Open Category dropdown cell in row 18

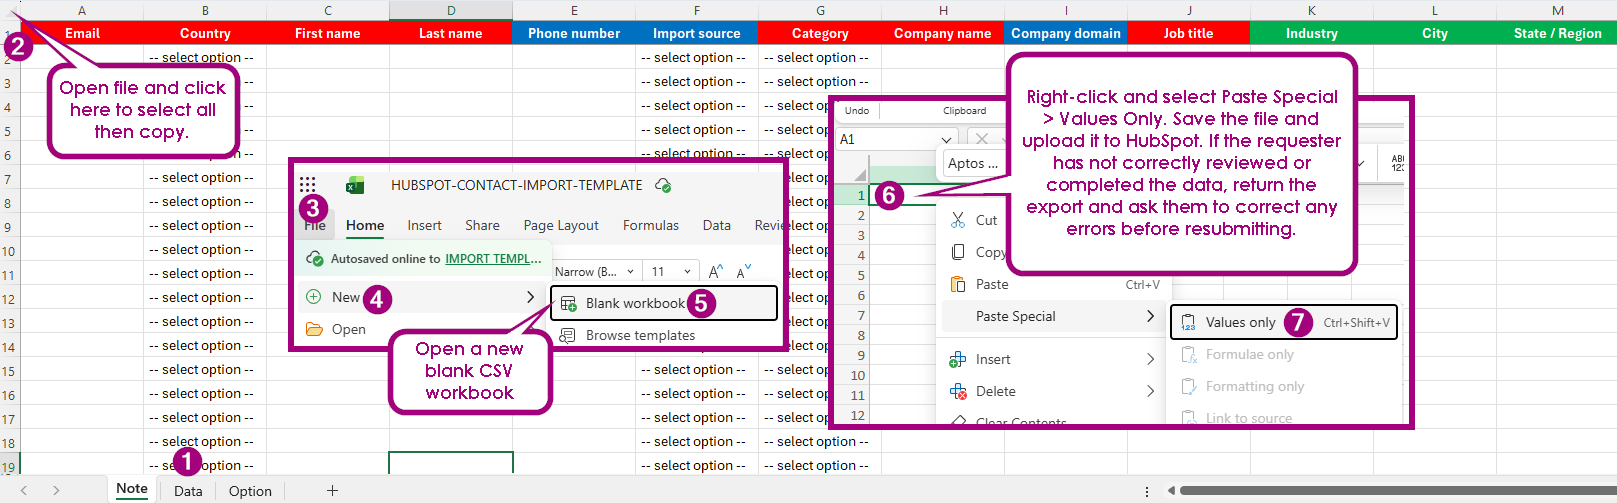tap(820, 442)
